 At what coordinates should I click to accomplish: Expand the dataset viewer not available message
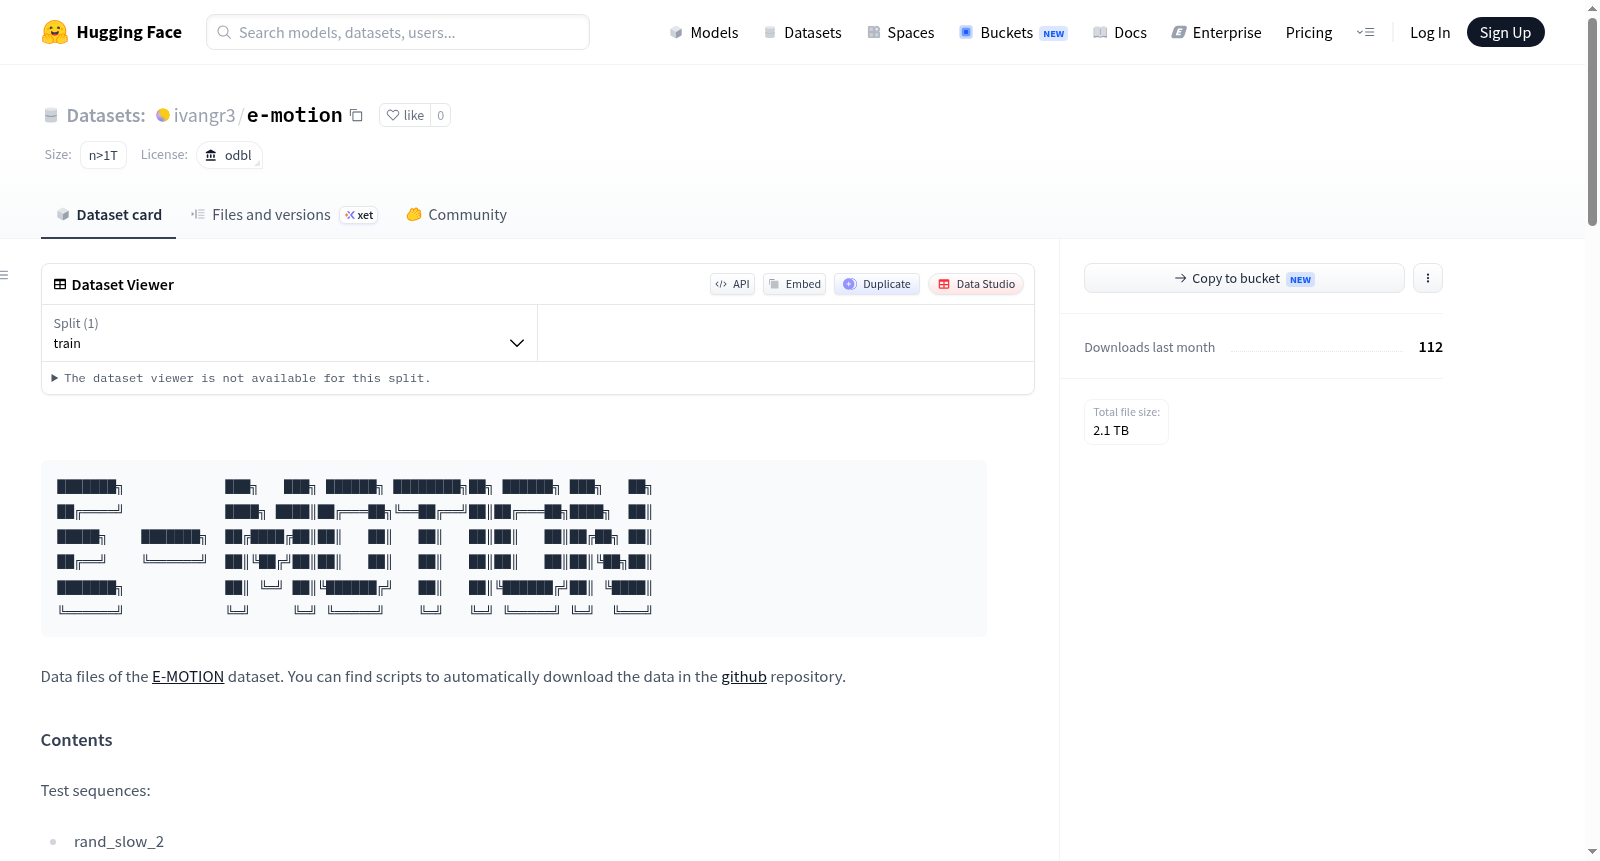click(241, 378)
